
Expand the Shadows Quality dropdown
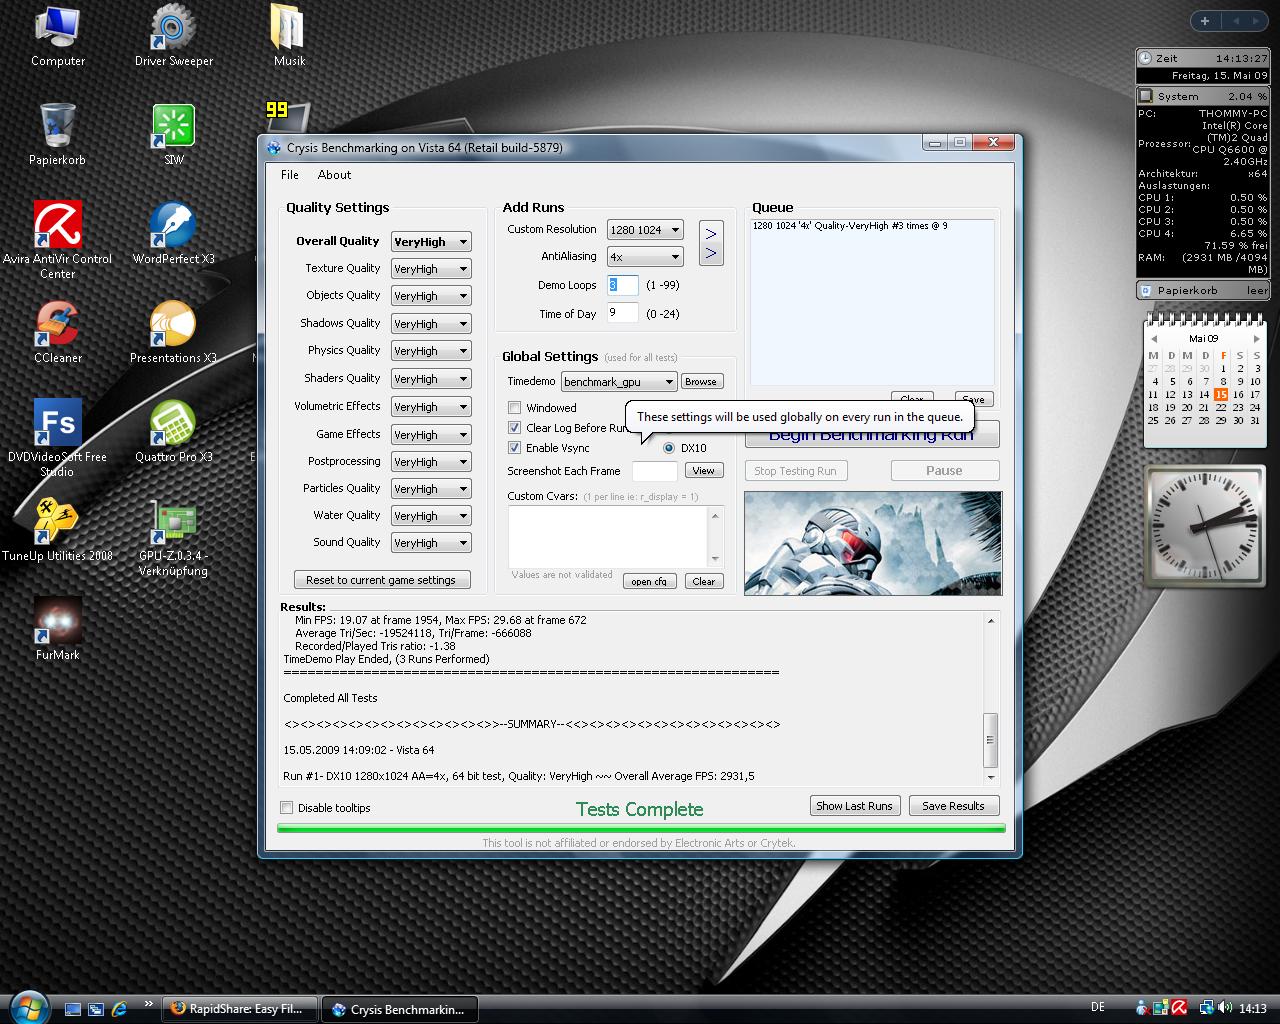pyautogui.click(x=431, y=323)
